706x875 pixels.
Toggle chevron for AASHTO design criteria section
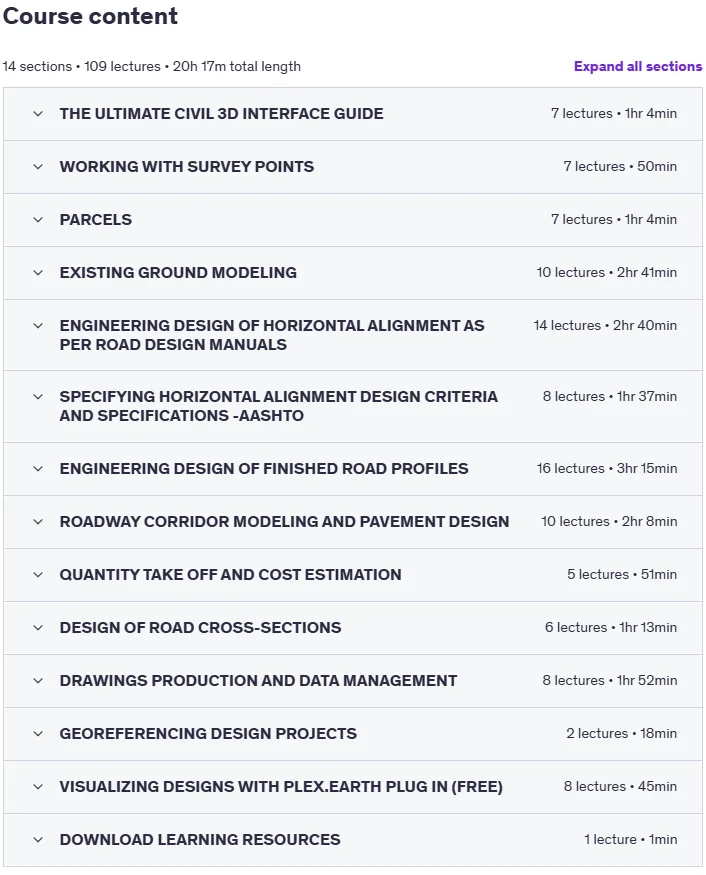pos(38,397)
